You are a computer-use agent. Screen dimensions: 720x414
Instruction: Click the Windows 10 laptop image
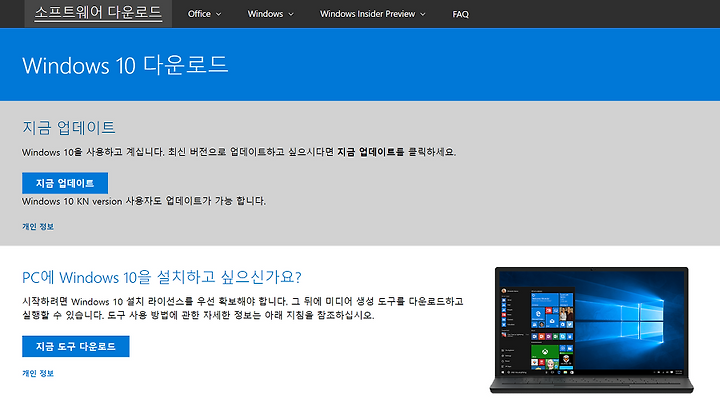pos(591,330)
